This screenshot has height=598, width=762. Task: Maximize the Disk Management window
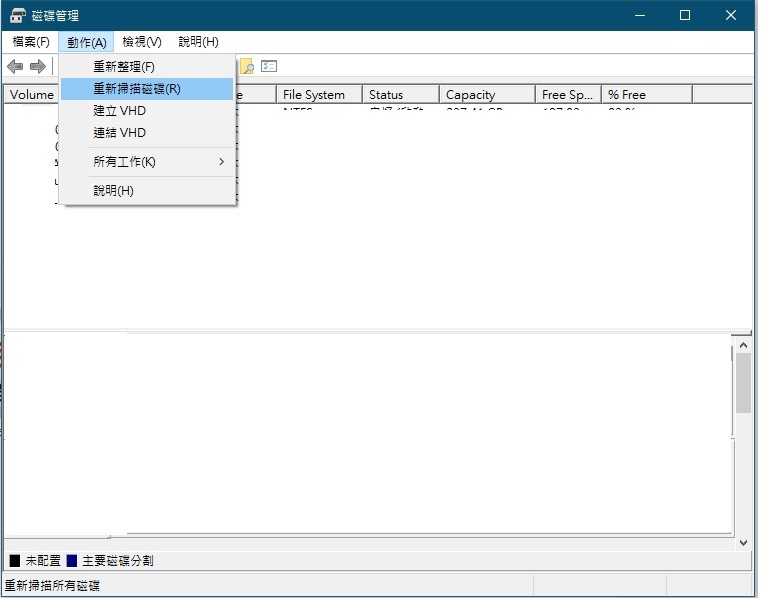point(685,16)
